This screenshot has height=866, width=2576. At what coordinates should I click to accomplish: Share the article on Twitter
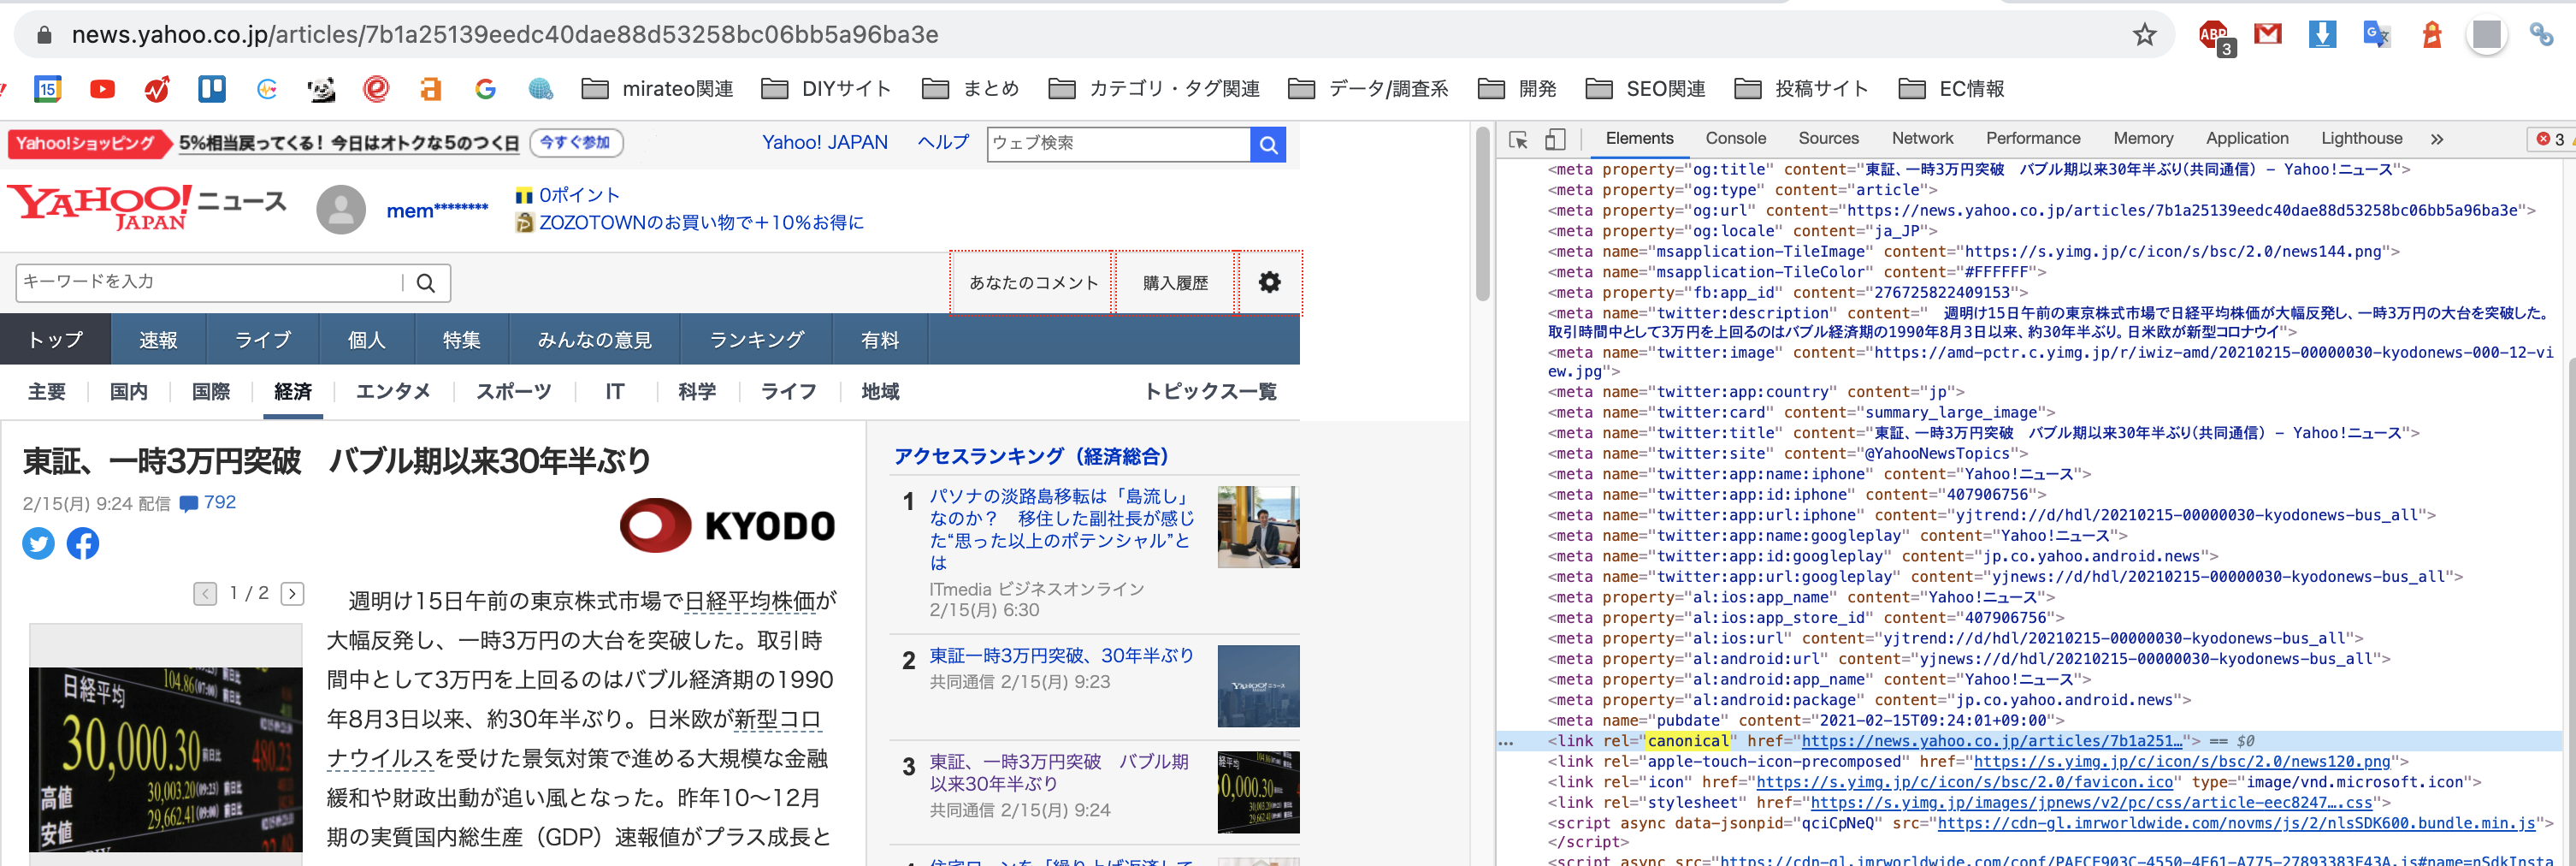(38, 543)
